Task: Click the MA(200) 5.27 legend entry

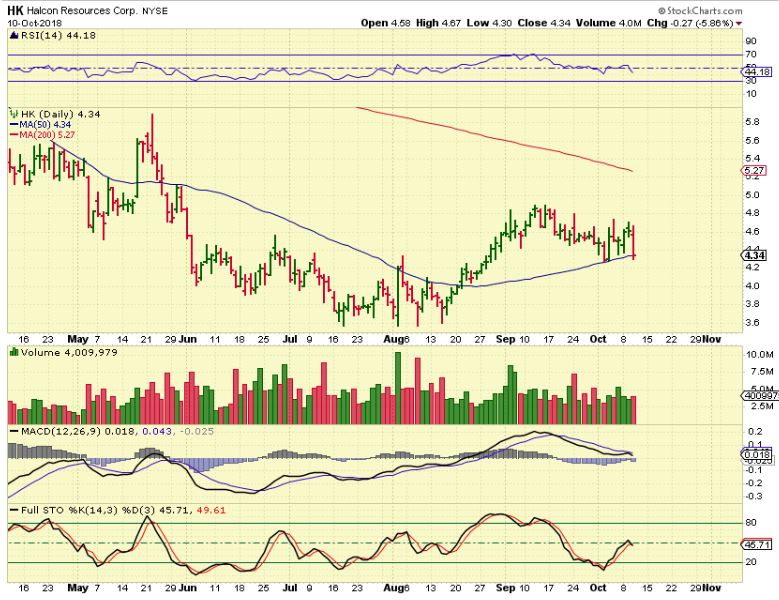Action: [42, 135]
